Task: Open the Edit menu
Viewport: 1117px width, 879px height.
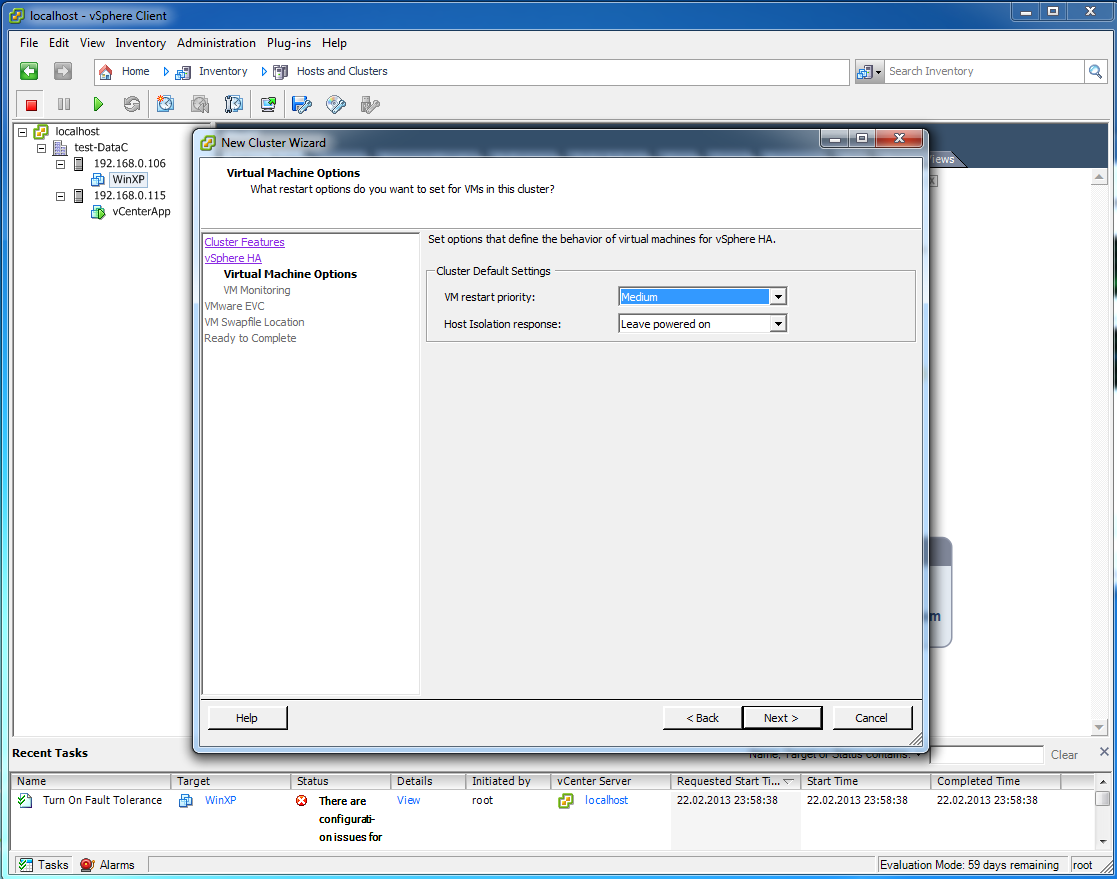Action: [59, 43]
